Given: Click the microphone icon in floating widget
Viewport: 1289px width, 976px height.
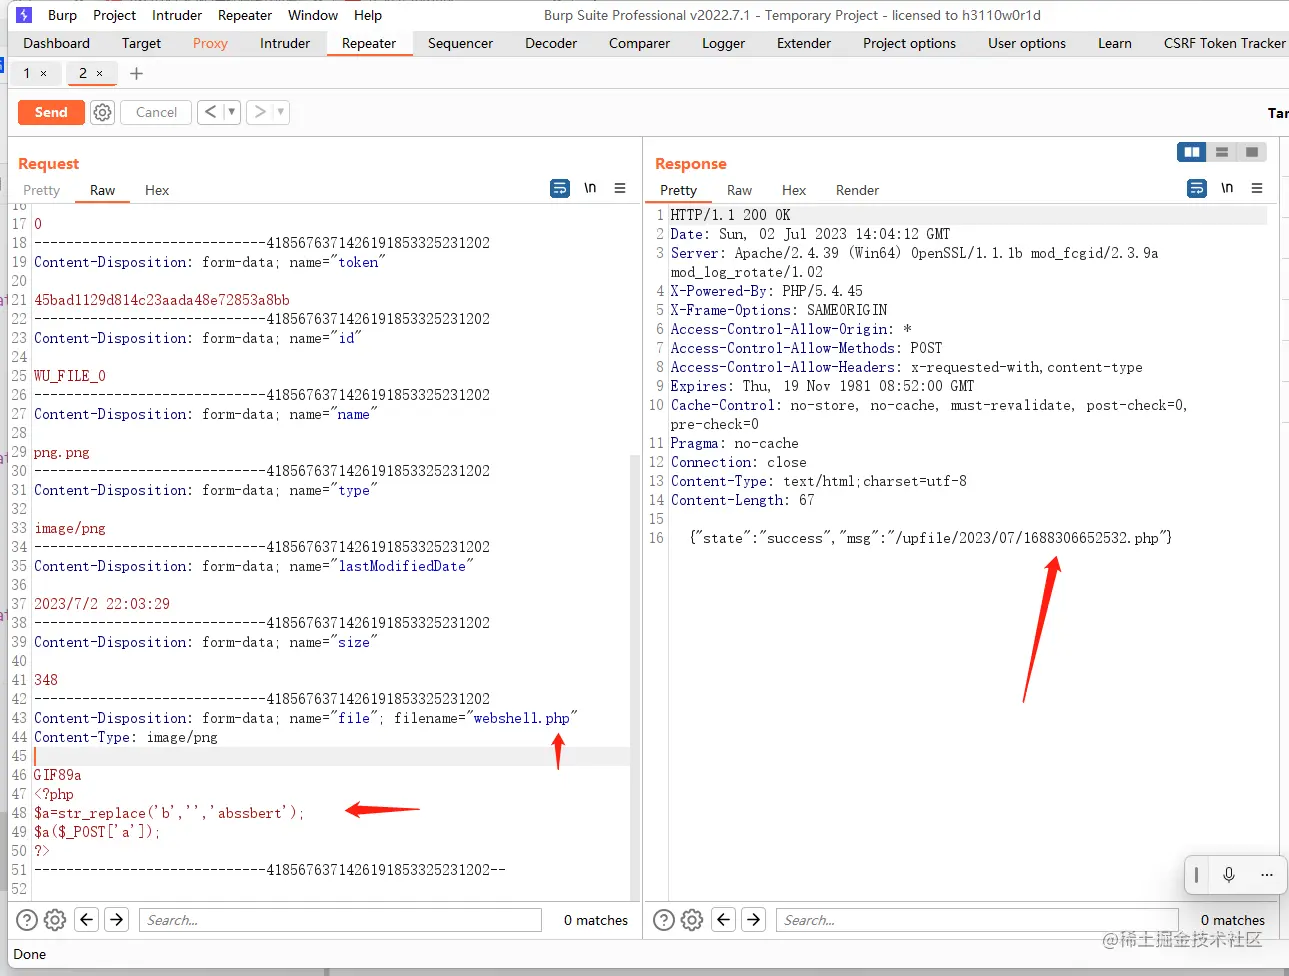Looking at the screenshot, I should pyautogui.click(x=1229, y=875).
